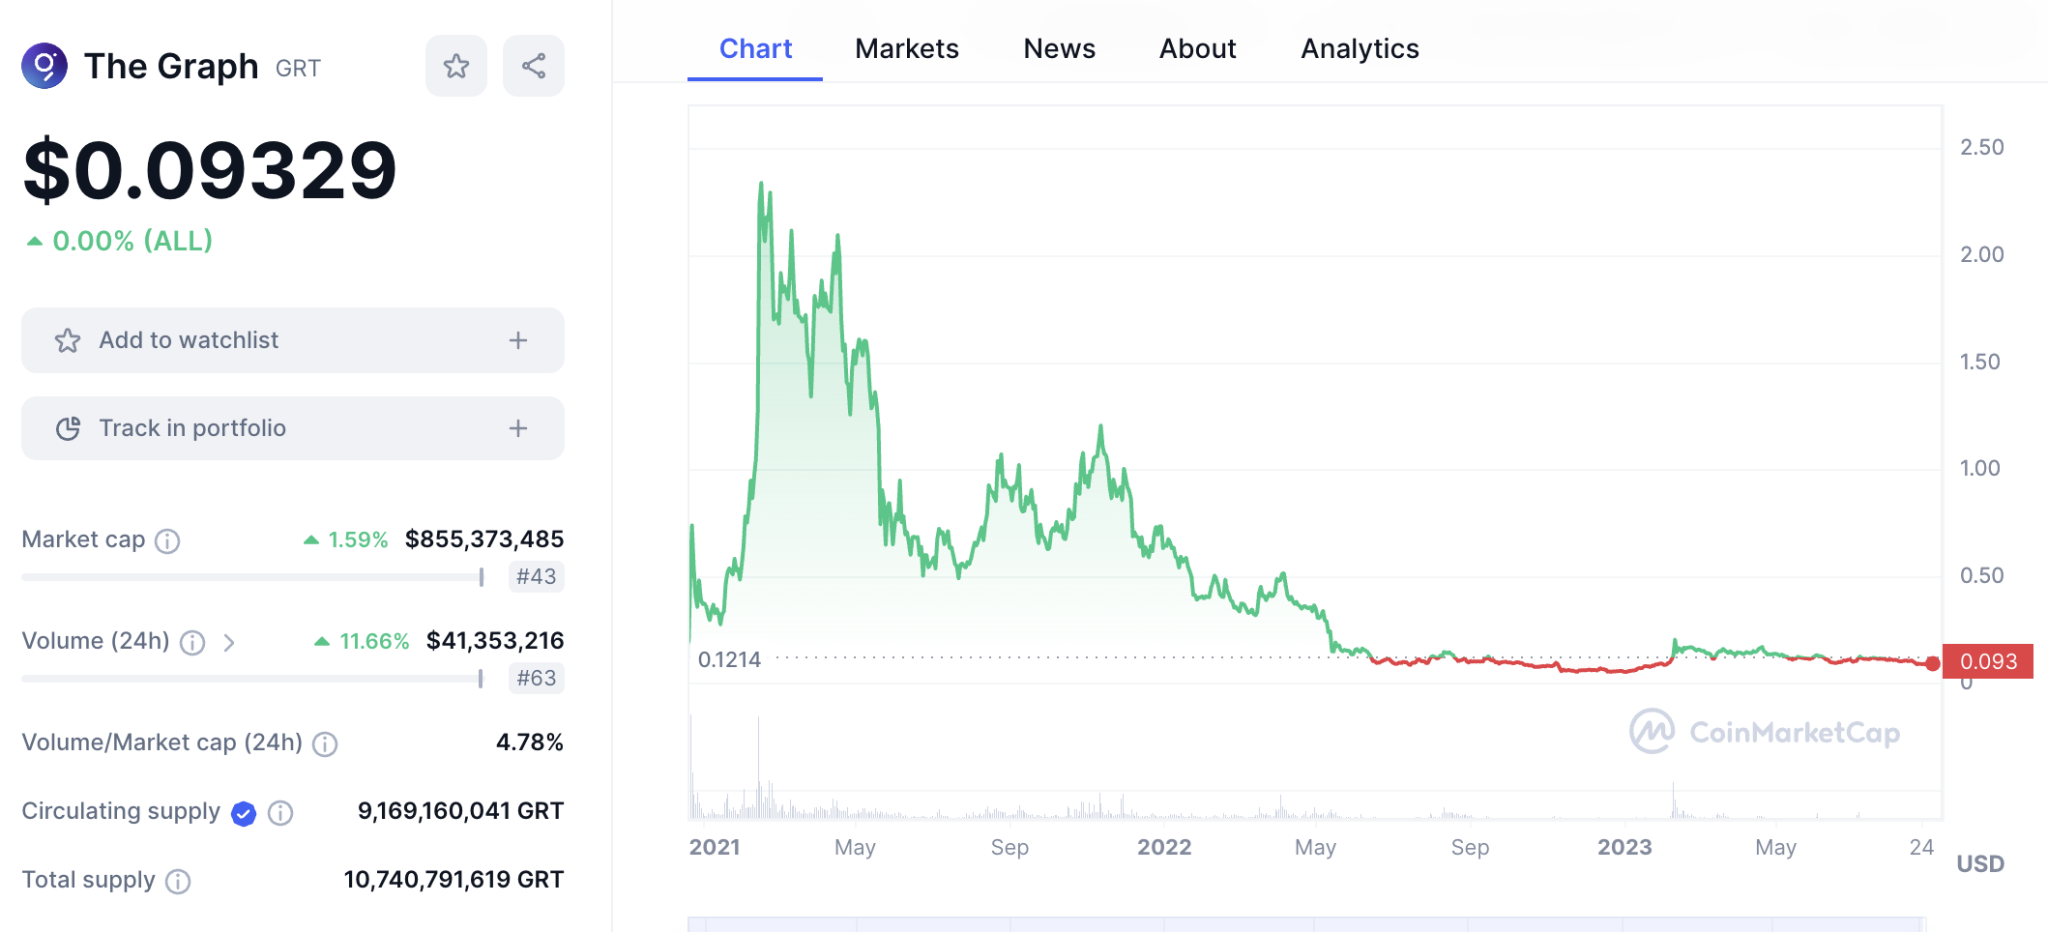2048x932 pixels.
Task: Click The Graph purple logo icon
Action: (45, 66)
